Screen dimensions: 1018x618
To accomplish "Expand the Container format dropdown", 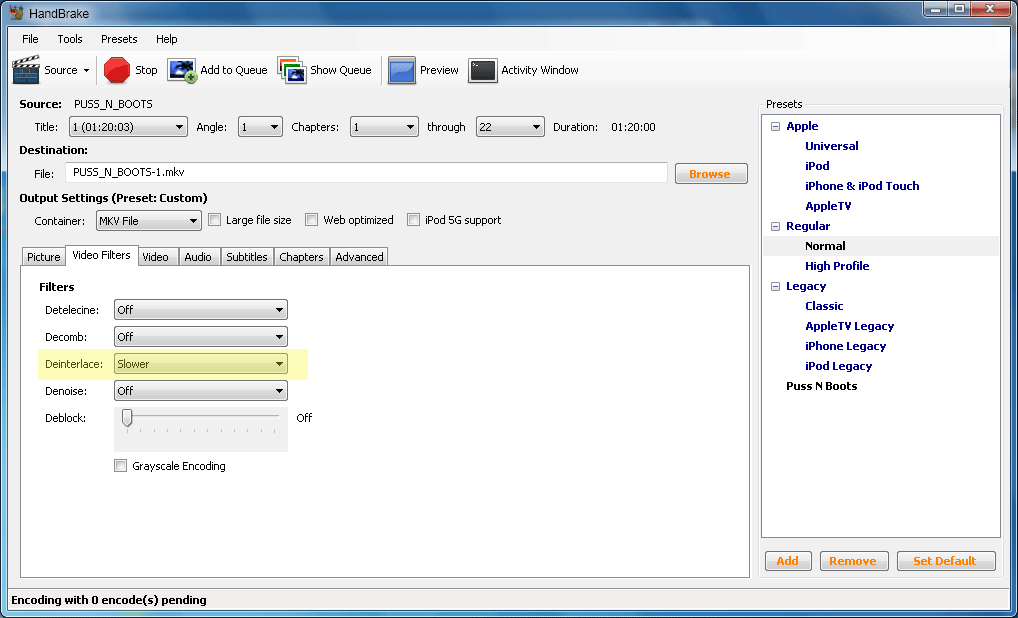I will 148,221.
